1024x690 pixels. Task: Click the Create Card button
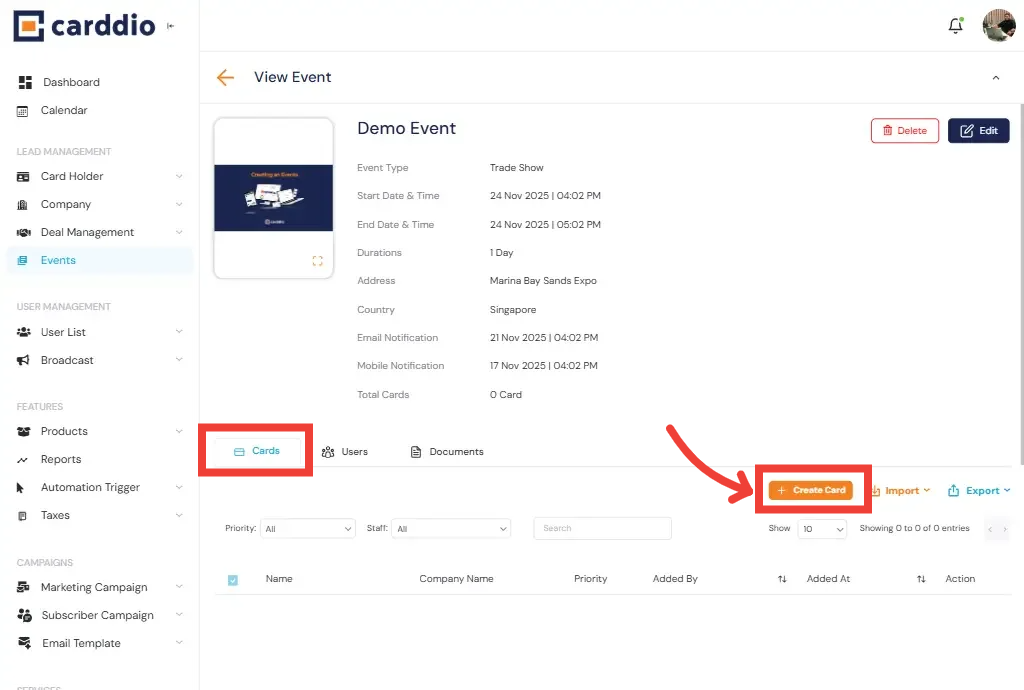click(812, 490)
